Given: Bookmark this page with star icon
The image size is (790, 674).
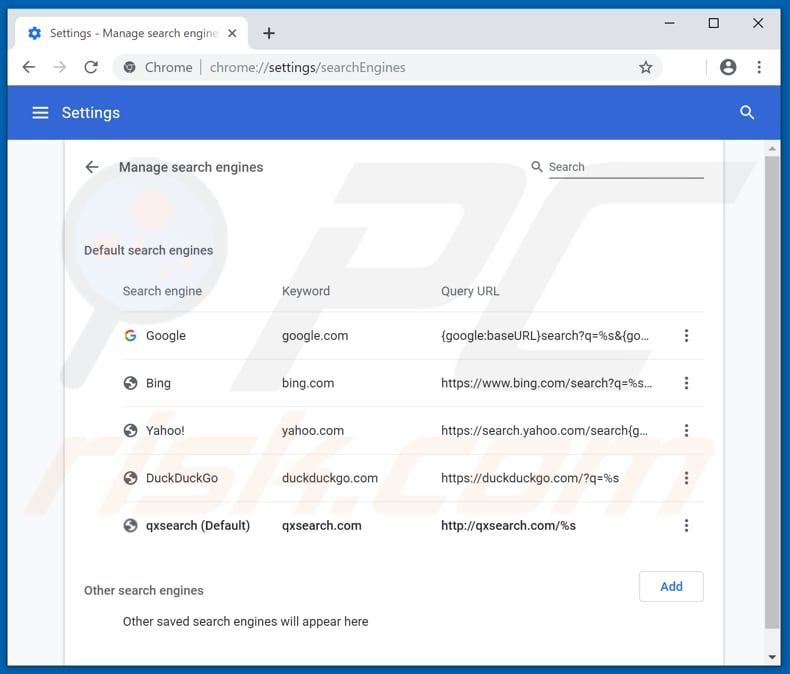Looking at the screenshot, I should pos(645,67).
